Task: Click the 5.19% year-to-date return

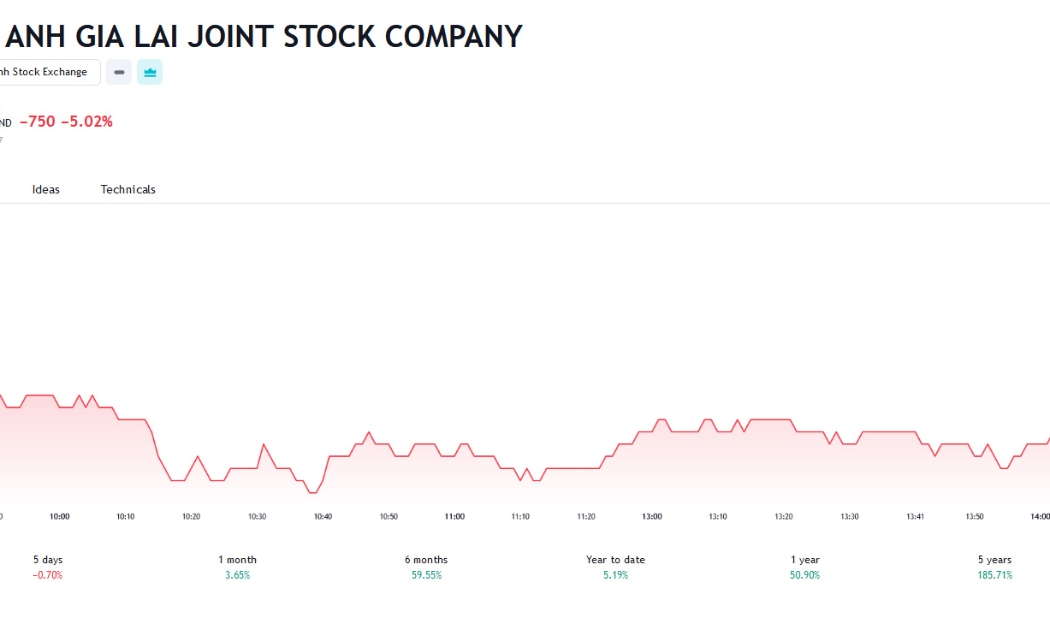Action: 615,575
